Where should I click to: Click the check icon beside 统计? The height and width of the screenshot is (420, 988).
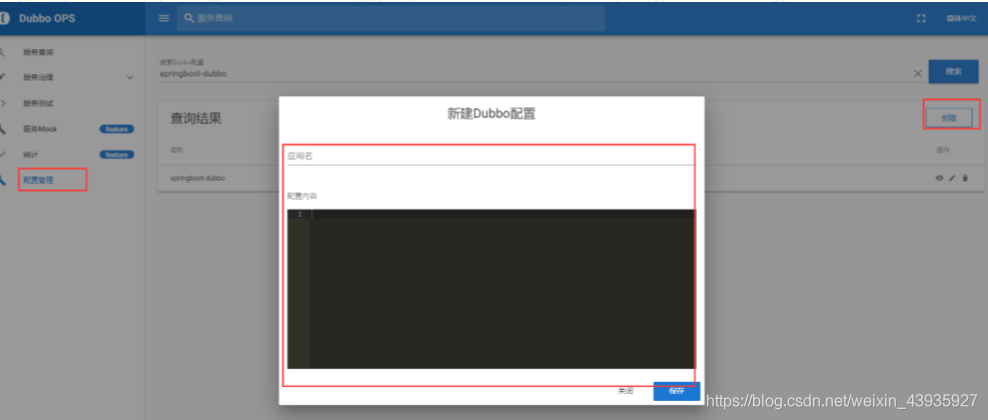(3, 154)
